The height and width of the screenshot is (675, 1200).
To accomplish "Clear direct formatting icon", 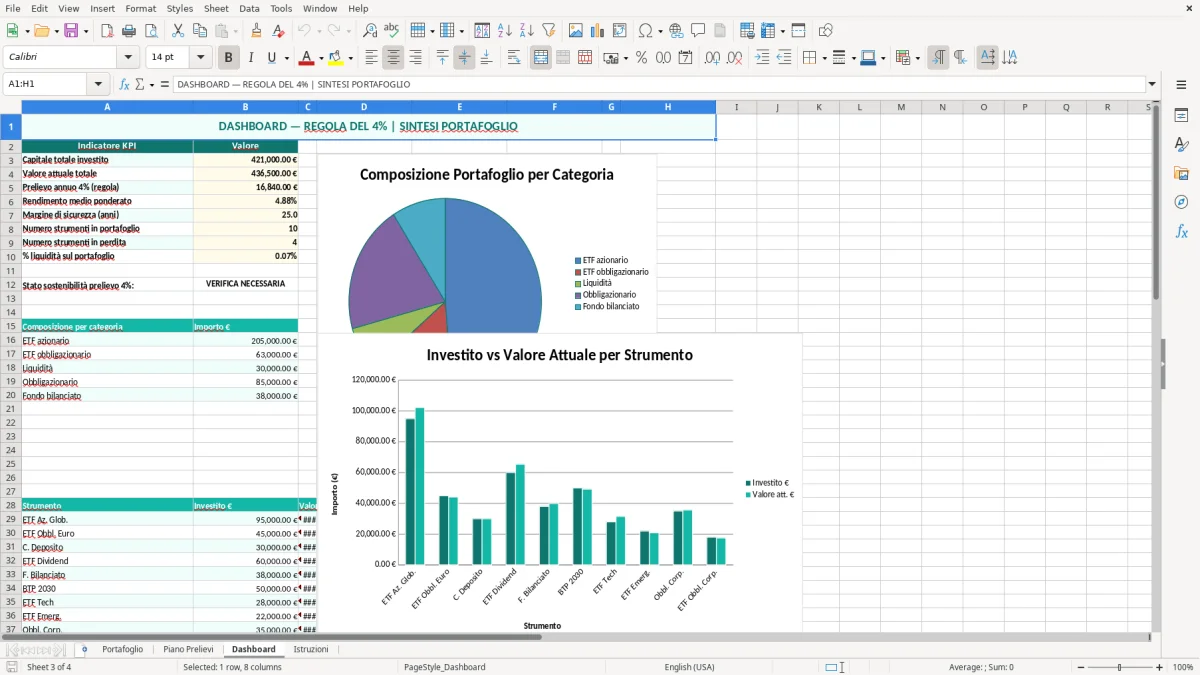I will [278, 31].
